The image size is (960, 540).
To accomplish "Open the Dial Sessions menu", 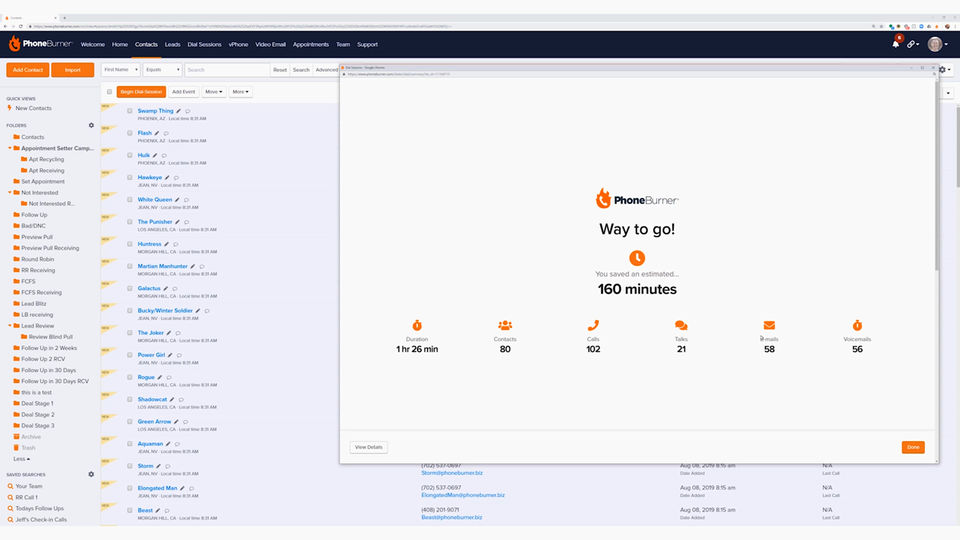I will tap(204, 45).
